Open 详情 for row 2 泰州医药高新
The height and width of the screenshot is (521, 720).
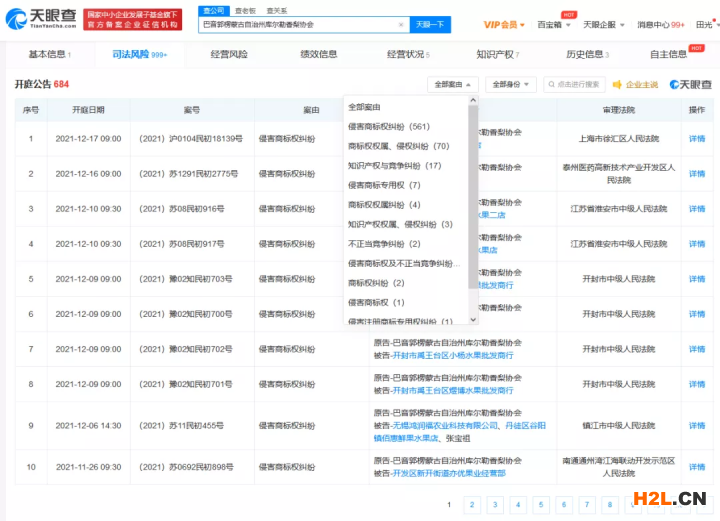697,174
